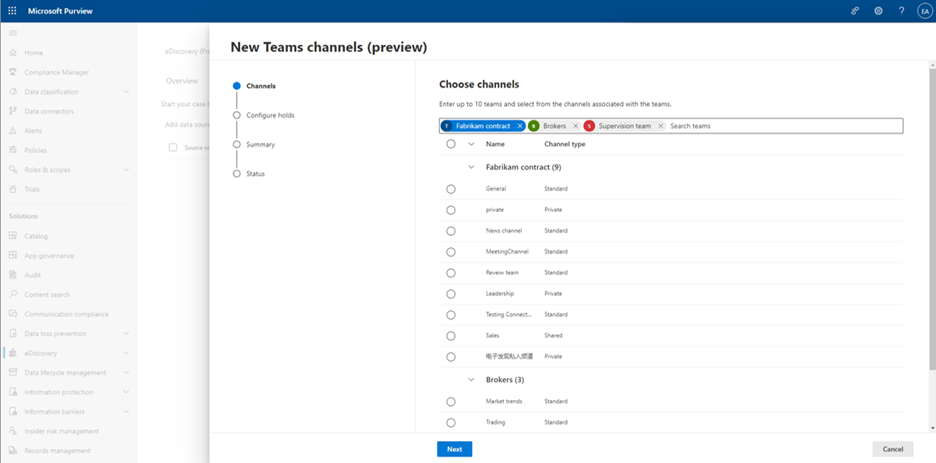Open the settings gear icon
This screenshot has width=936, height=463.
click(x=878, y=11)
